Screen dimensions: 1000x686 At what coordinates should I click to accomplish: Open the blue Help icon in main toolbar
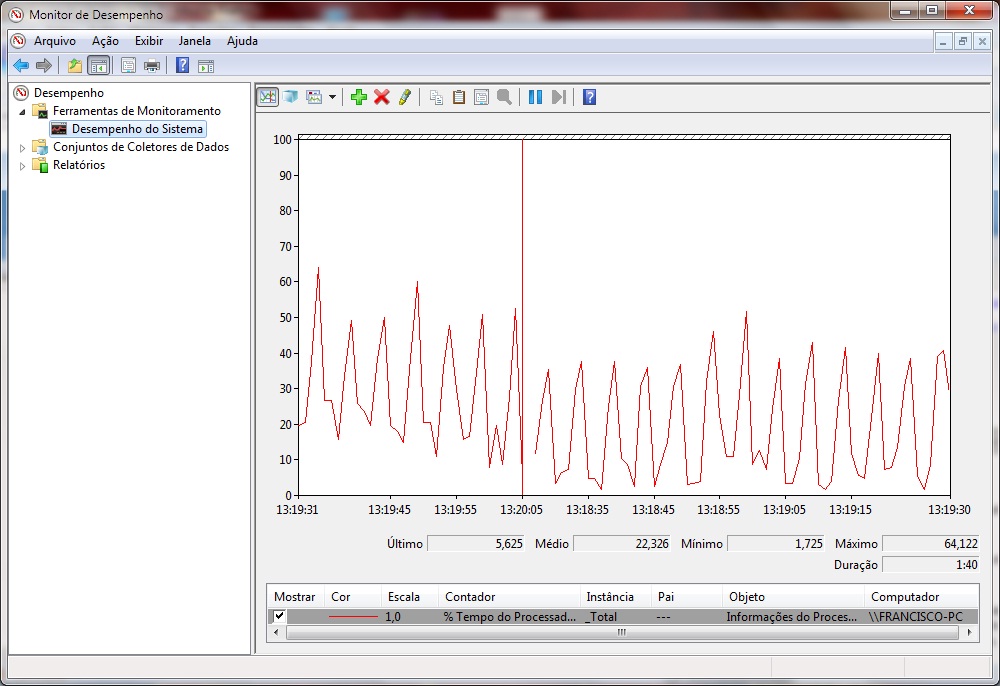[x=182, y=65]
